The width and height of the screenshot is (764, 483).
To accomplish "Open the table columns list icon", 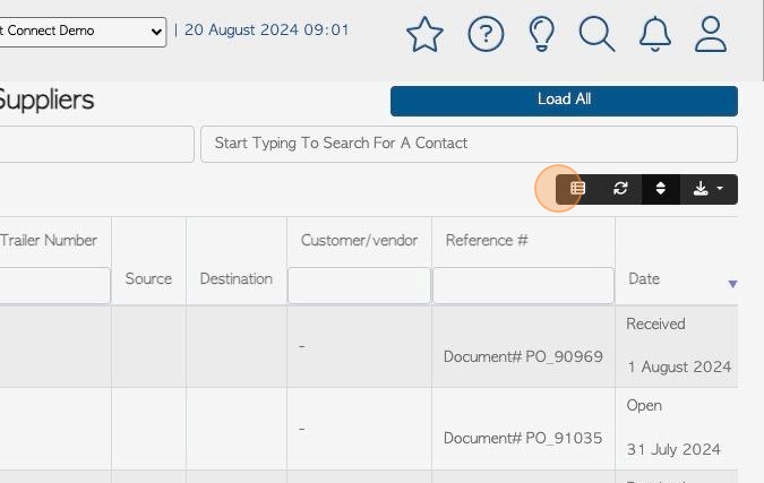I will 578,189.
